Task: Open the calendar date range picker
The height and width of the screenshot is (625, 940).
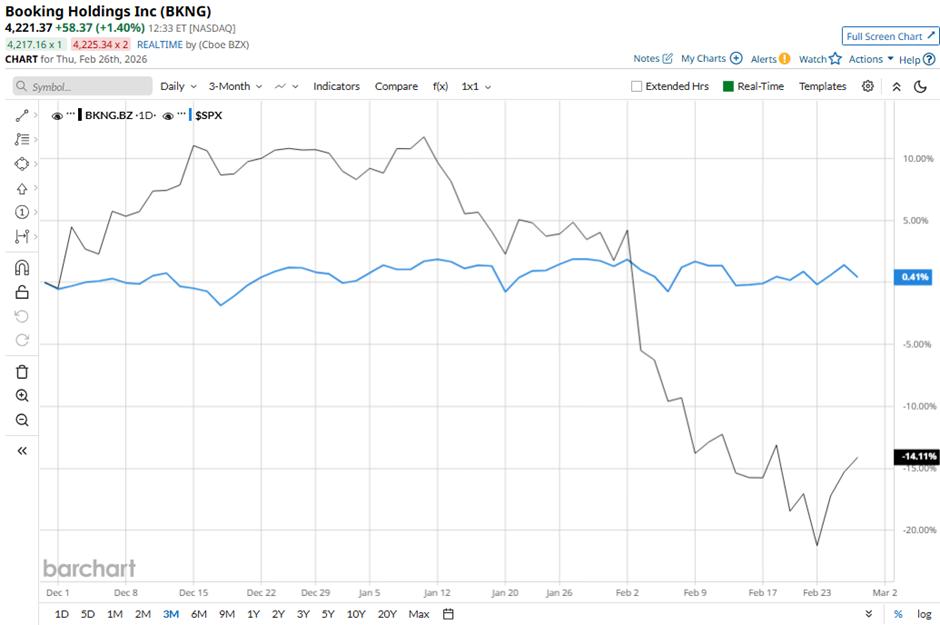Action: [x=448, y=614]
